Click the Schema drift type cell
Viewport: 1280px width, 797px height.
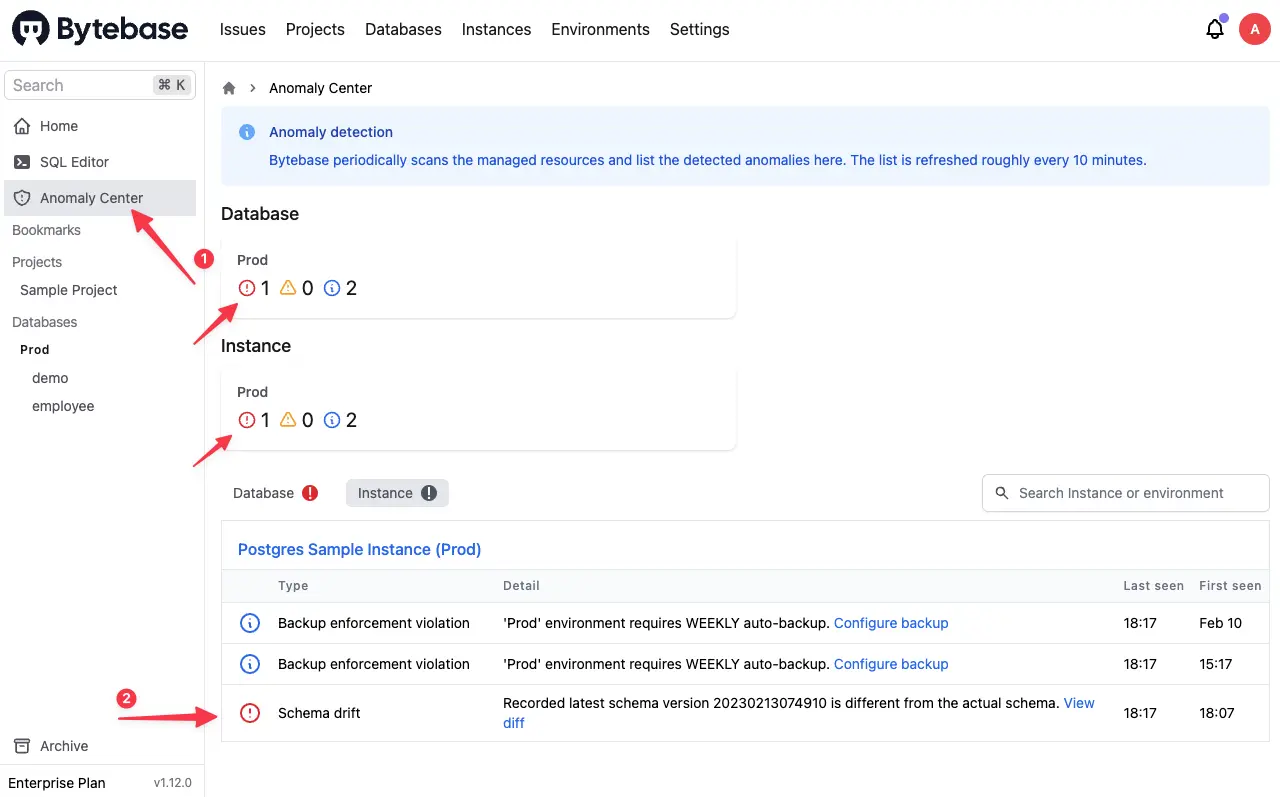pyautogui.click(x=319, y=713)
